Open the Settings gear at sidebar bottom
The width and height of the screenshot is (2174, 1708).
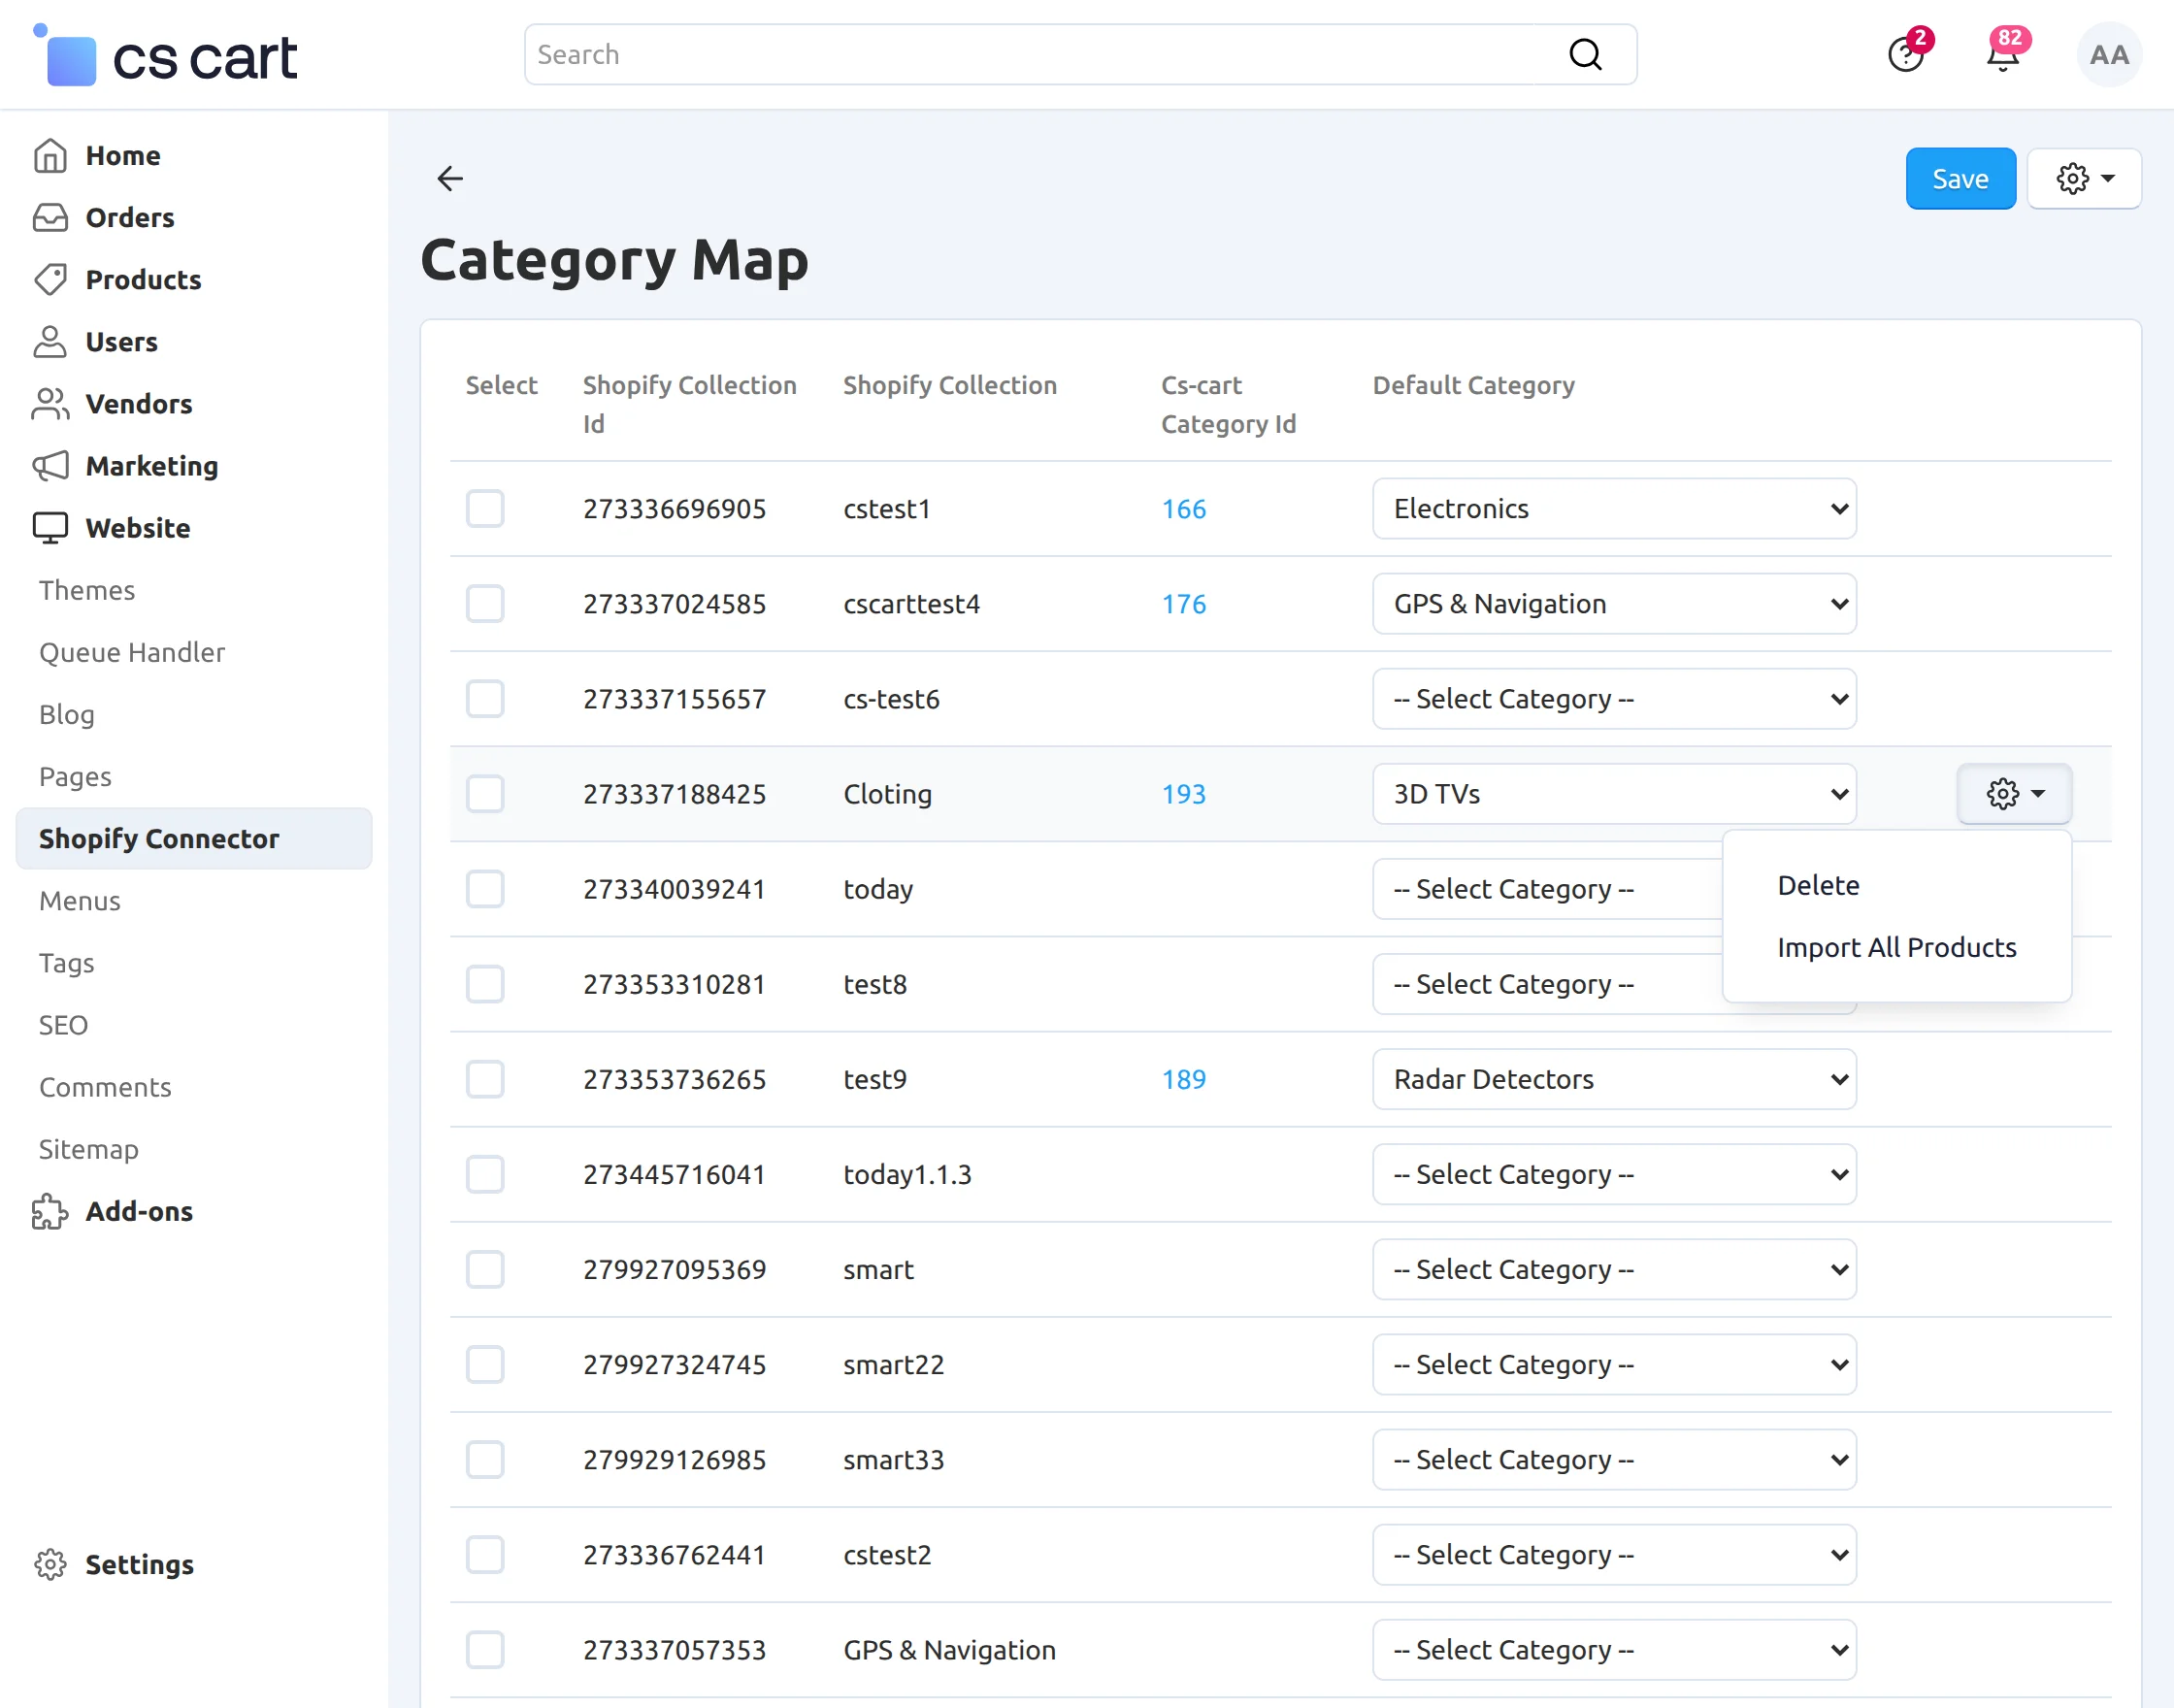pos(51,1564)
